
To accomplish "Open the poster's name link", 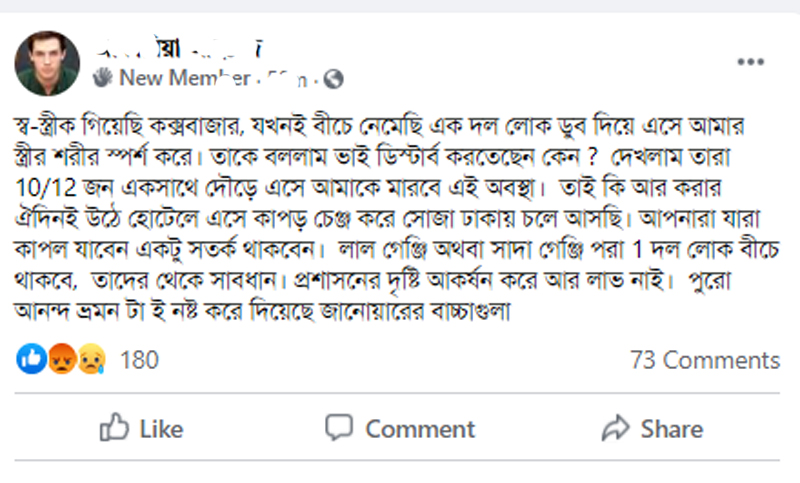I will pyautogui.click(x=180, y=48).
